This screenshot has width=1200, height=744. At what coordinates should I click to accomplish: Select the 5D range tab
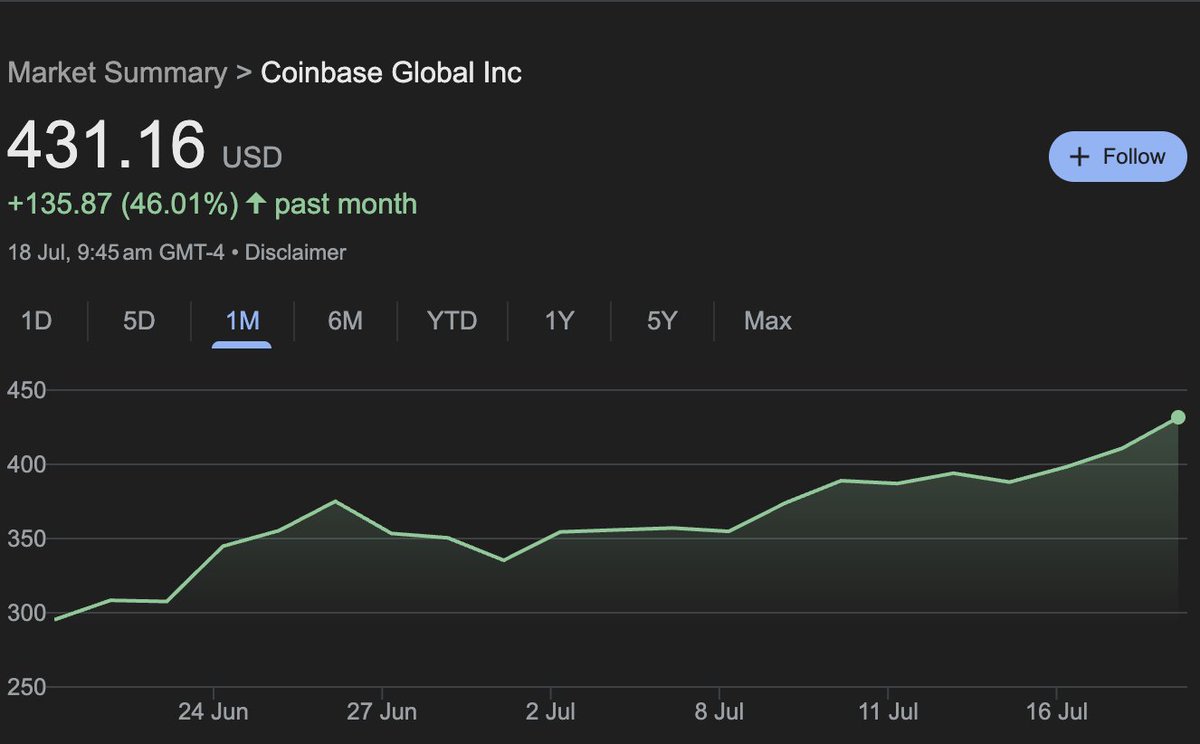pos(139,321)
